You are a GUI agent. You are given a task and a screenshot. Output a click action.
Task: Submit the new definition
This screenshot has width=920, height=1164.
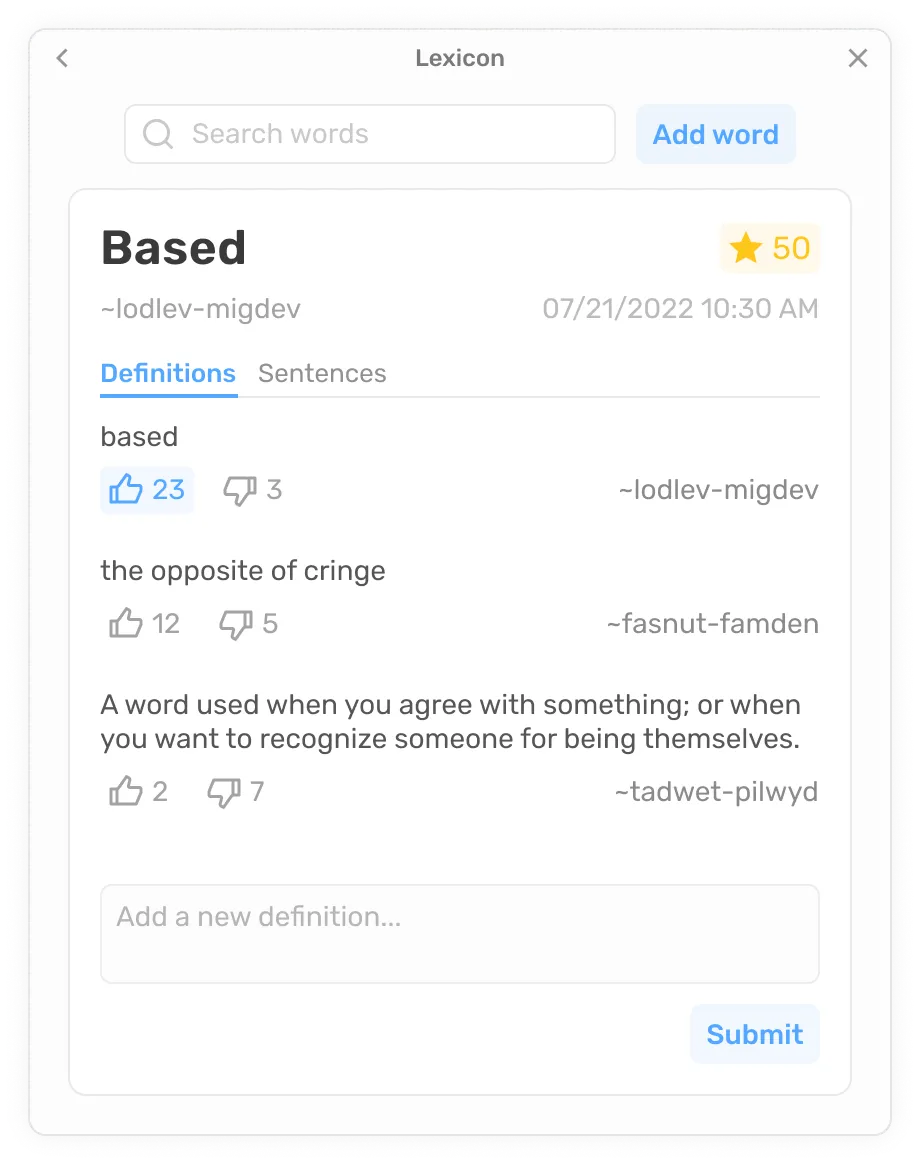point(754,1034)
